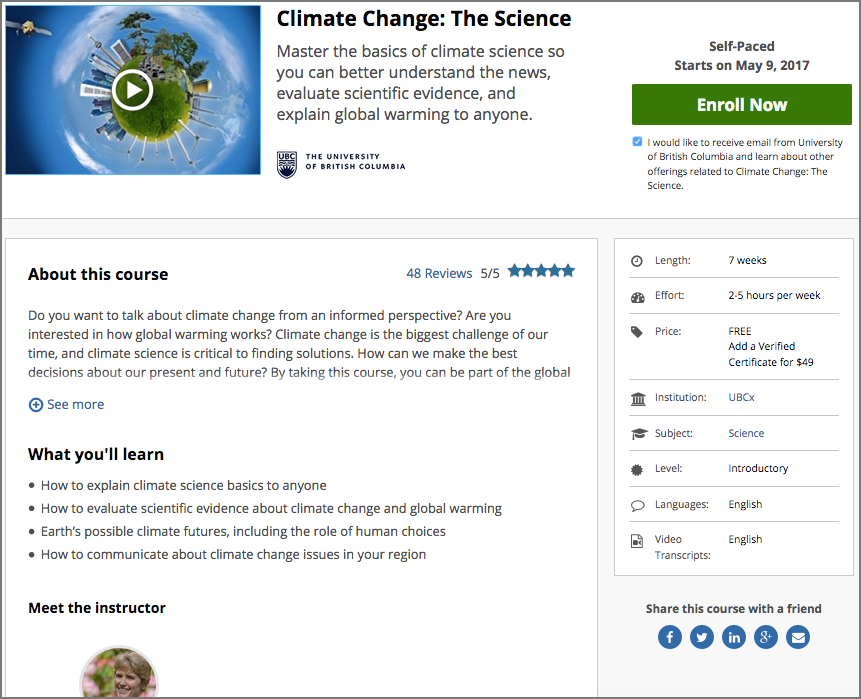Share course by email icon
The height and width of the screenshot is (699, 861).
pos(797,637)
